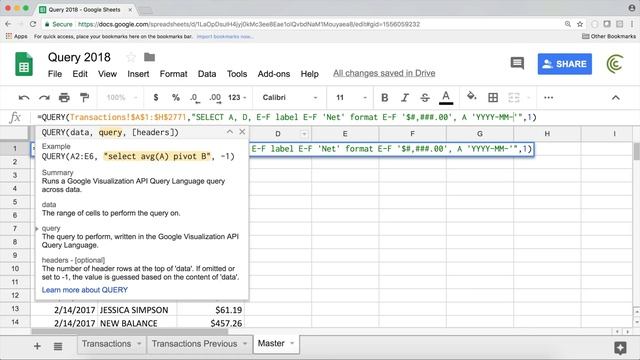Viewport: 640px width, 360px height.
Task: Click the $457.26 cell
Action: (x=211, y=323)
